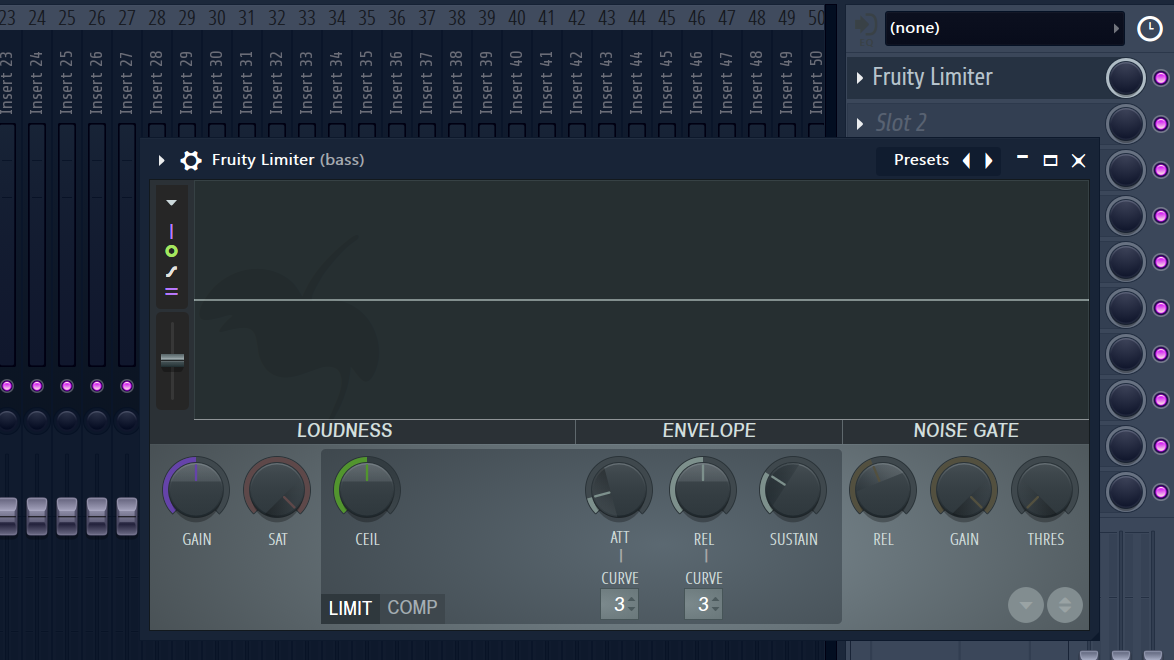Screen dimensions: 1174x660
Task: Select the previous preset arrow
Action: (967, 160)
